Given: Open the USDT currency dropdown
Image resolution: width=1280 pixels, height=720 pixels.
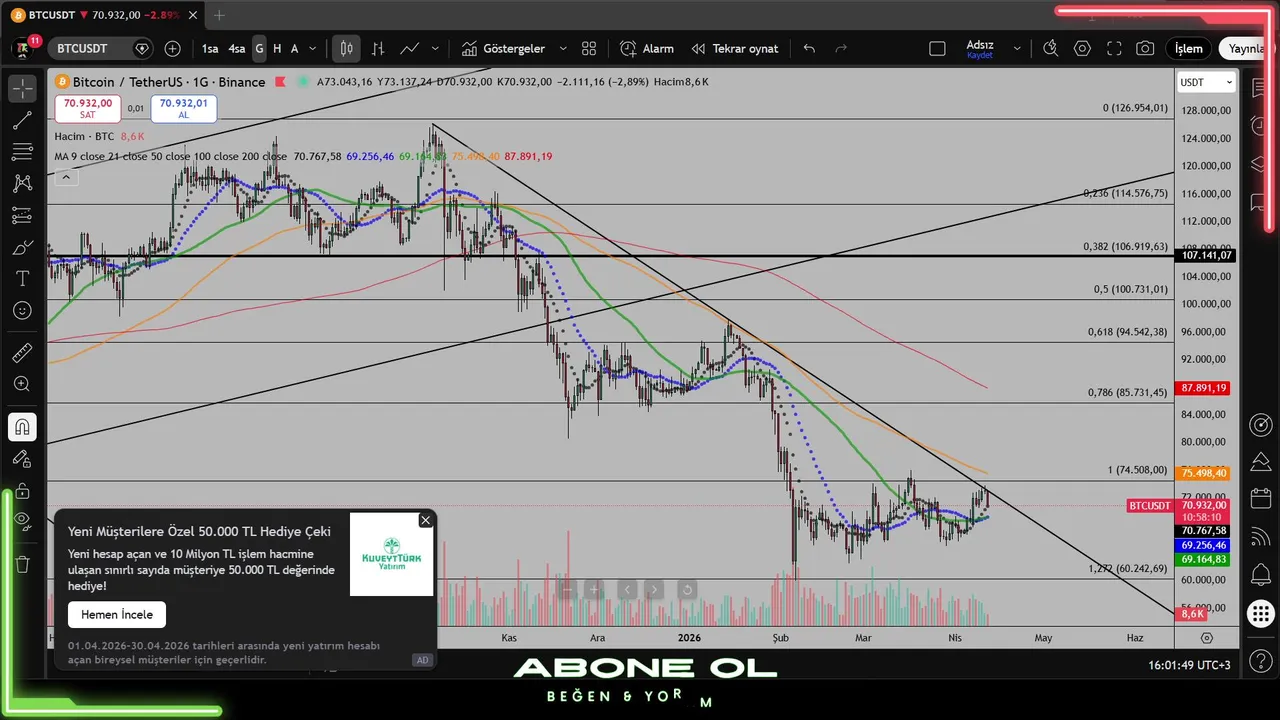Looking at the screenshot, I should tap(1206, 82).
